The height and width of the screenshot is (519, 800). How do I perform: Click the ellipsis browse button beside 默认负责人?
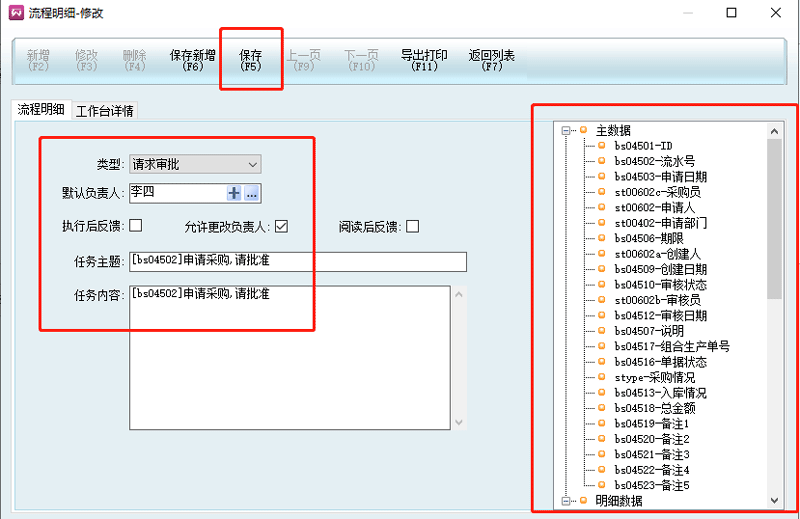tap(252, 194)
